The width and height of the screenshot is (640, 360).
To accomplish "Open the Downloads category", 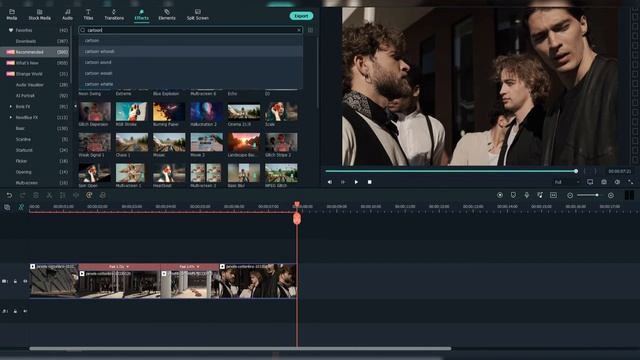I will coord(35,41).
